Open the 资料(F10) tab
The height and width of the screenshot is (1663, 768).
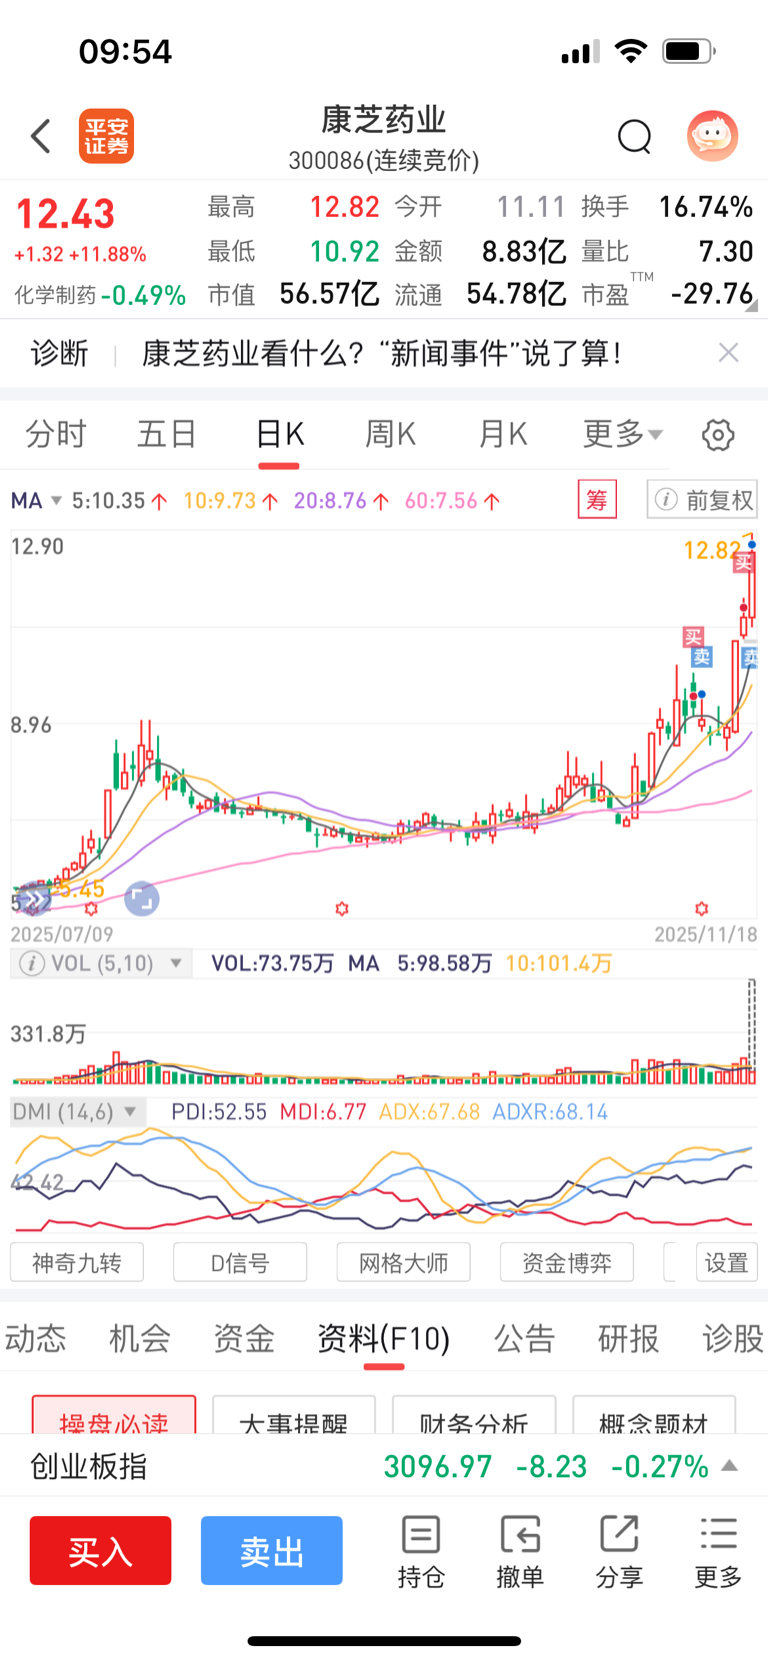pos(384,1338)
